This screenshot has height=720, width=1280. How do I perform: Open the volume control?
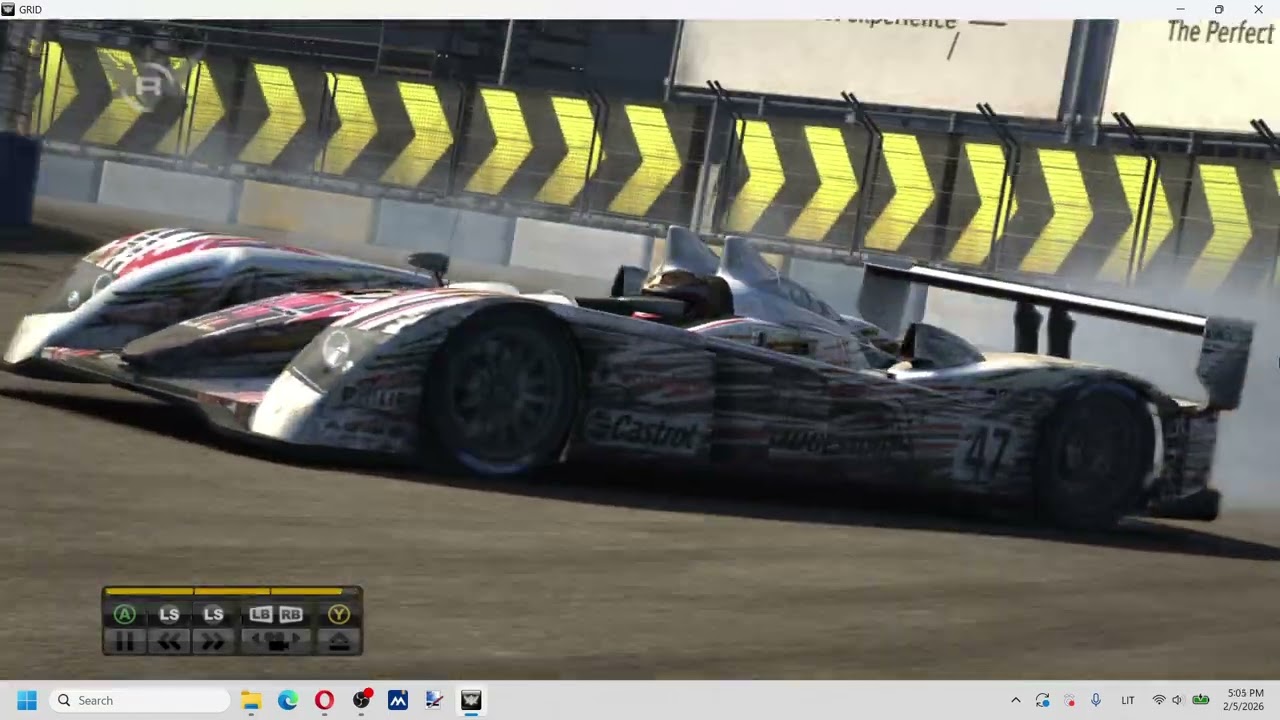point(1177,700)
